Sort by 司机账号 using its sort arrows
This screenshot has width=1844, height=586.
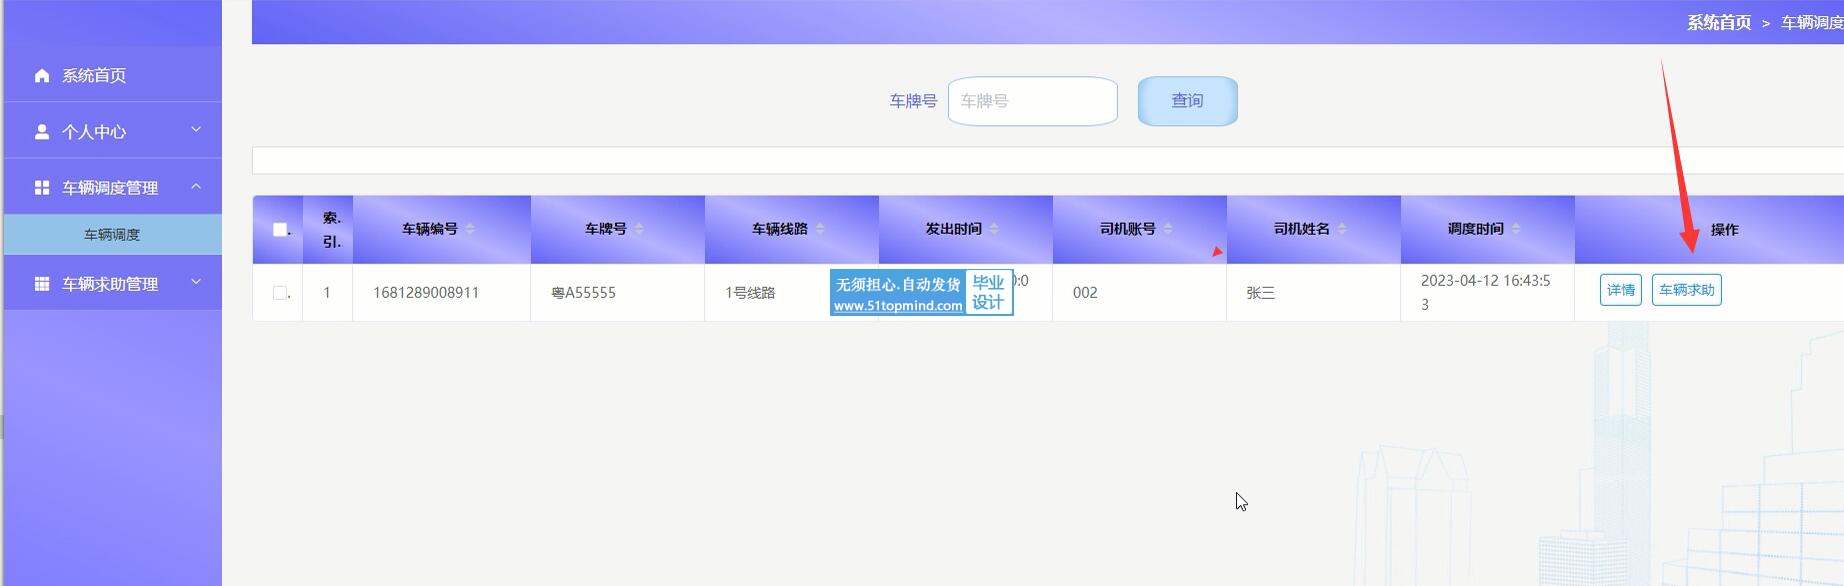tap(1168, 229)
